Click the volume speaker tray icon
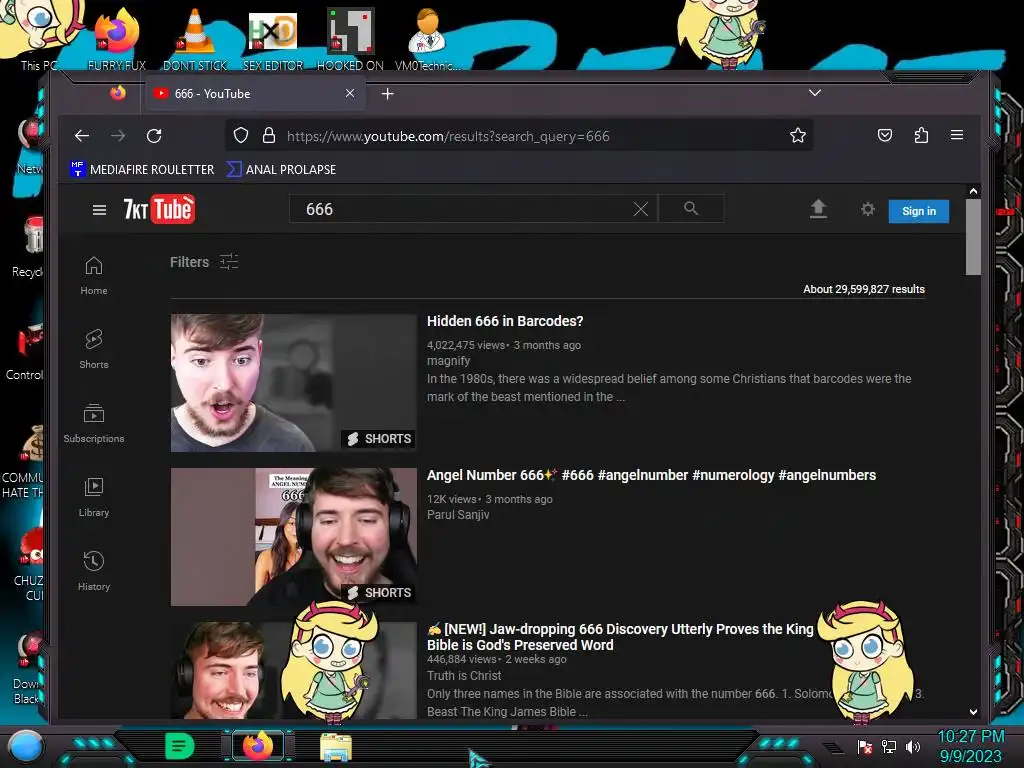 (x=913, y=746)
